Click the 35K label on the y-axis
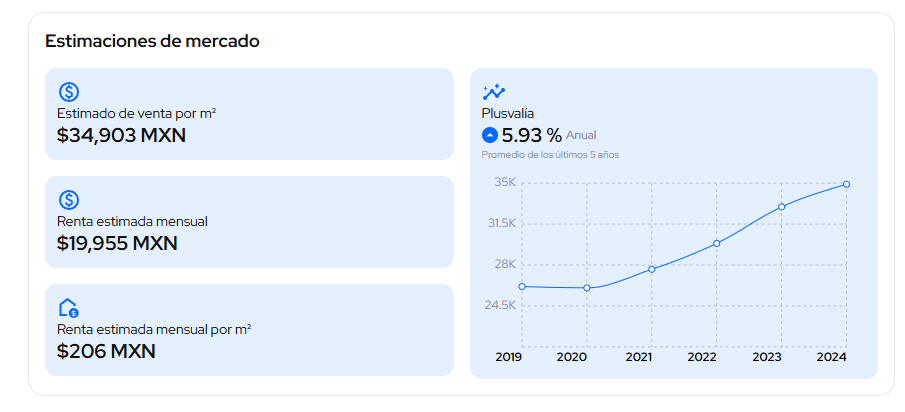The width and height of the screenshot is (905, 412). [505, 182]
